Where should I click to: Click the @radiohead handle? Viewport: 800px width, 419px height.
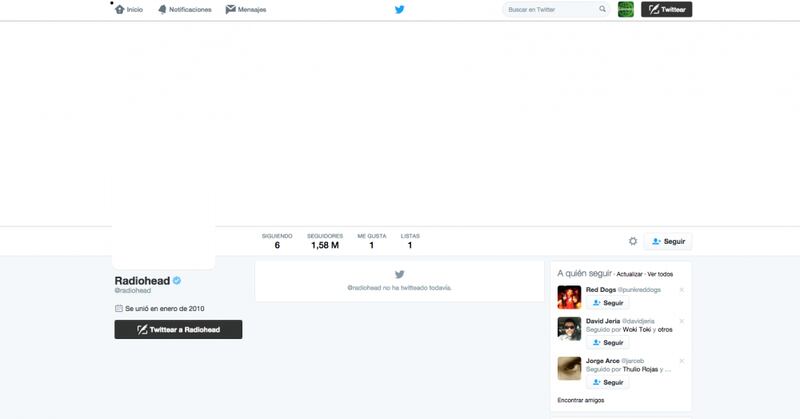133,290
